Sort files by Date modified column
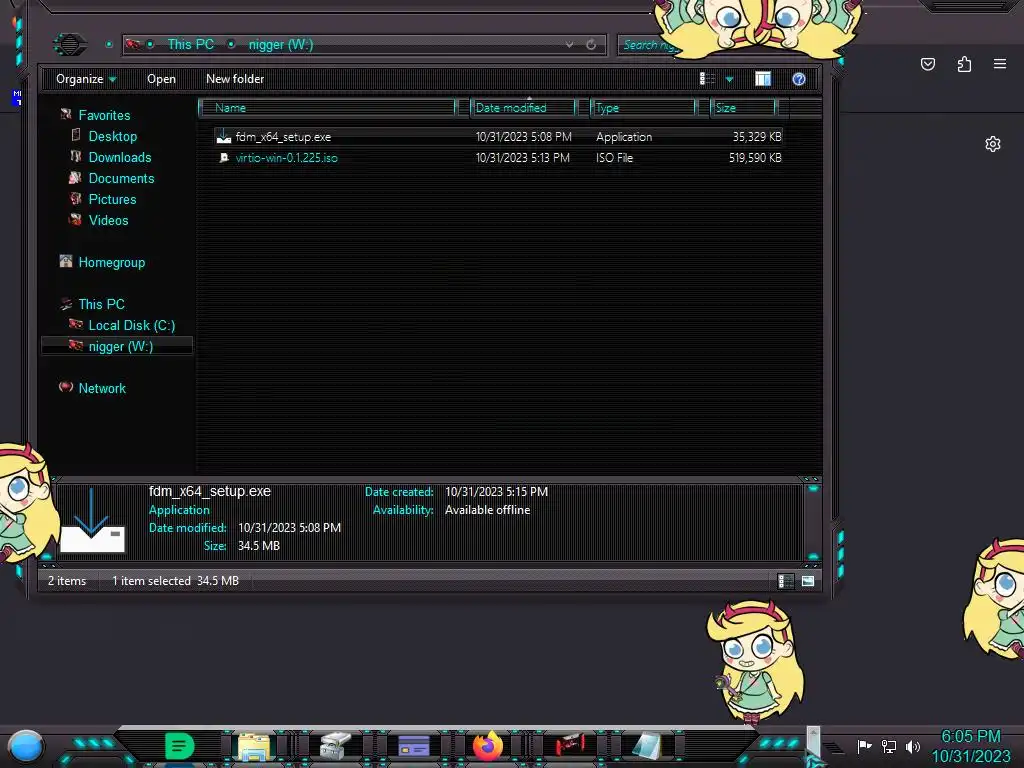 [524, 108]
